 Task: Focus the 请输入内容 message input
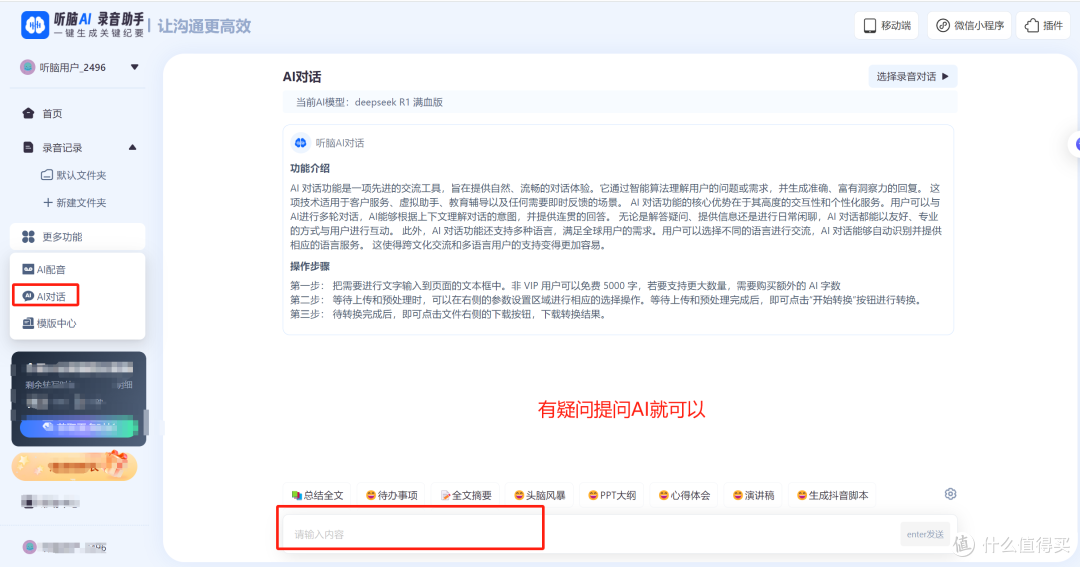pyautogui.click(x=589, y=534)
